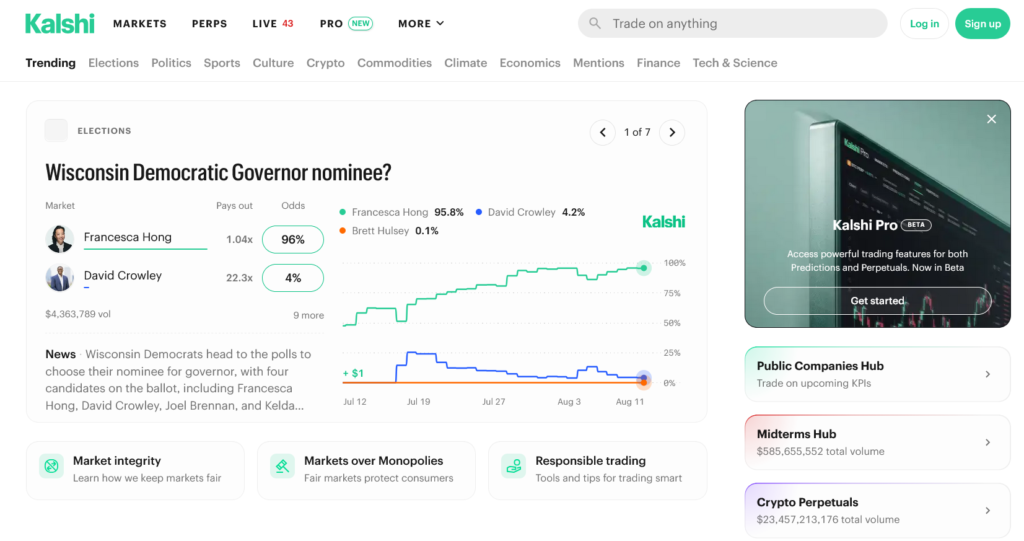This screenshot has height=541, width=1024.
Task: Open the Responsible trading card
Action: 598,470
